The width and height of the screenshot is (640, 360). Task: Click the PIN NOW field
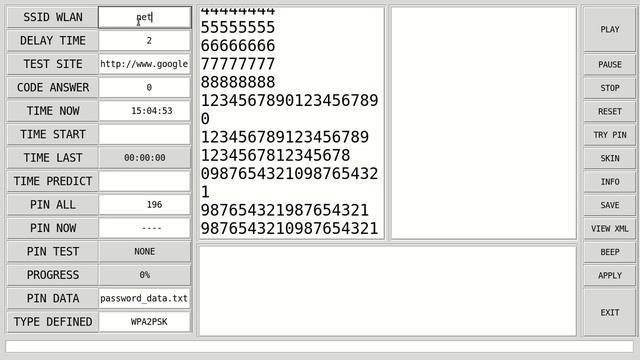(144, 228)
